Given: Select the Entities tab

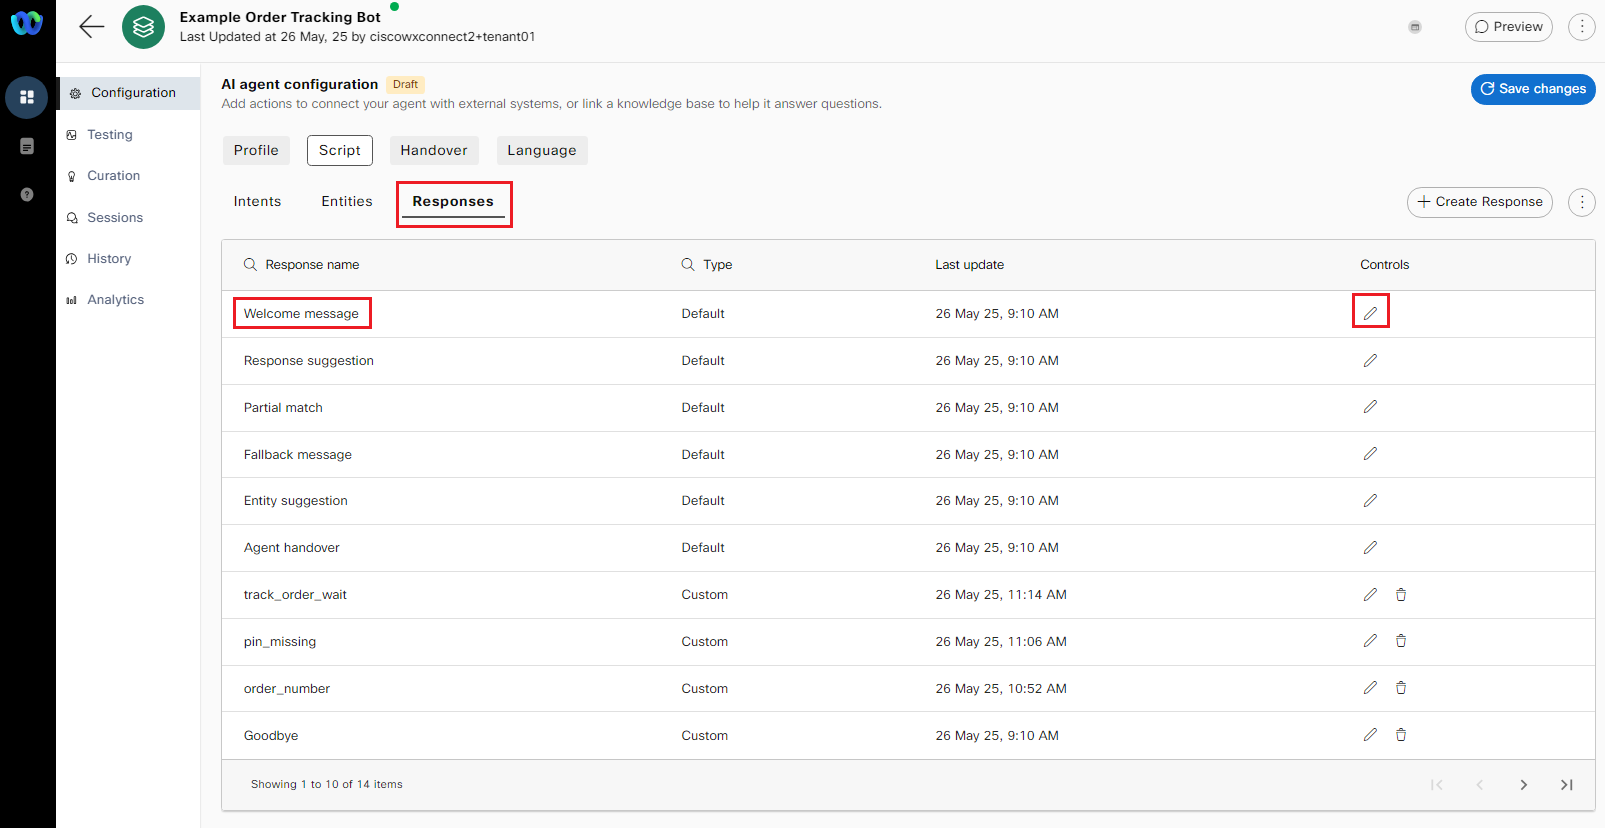Looking at the screenshot, I should coord(347,202).
